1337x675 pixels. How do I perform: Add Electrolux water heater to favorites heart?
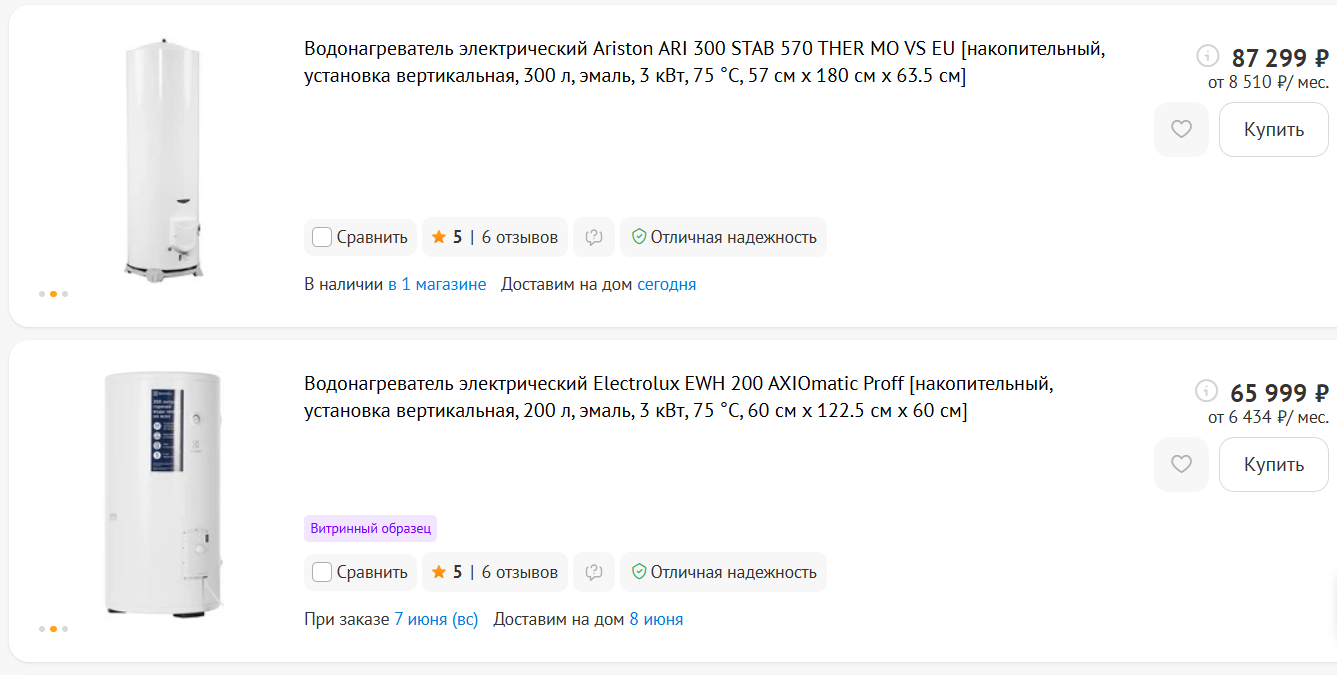point(1181,465)
